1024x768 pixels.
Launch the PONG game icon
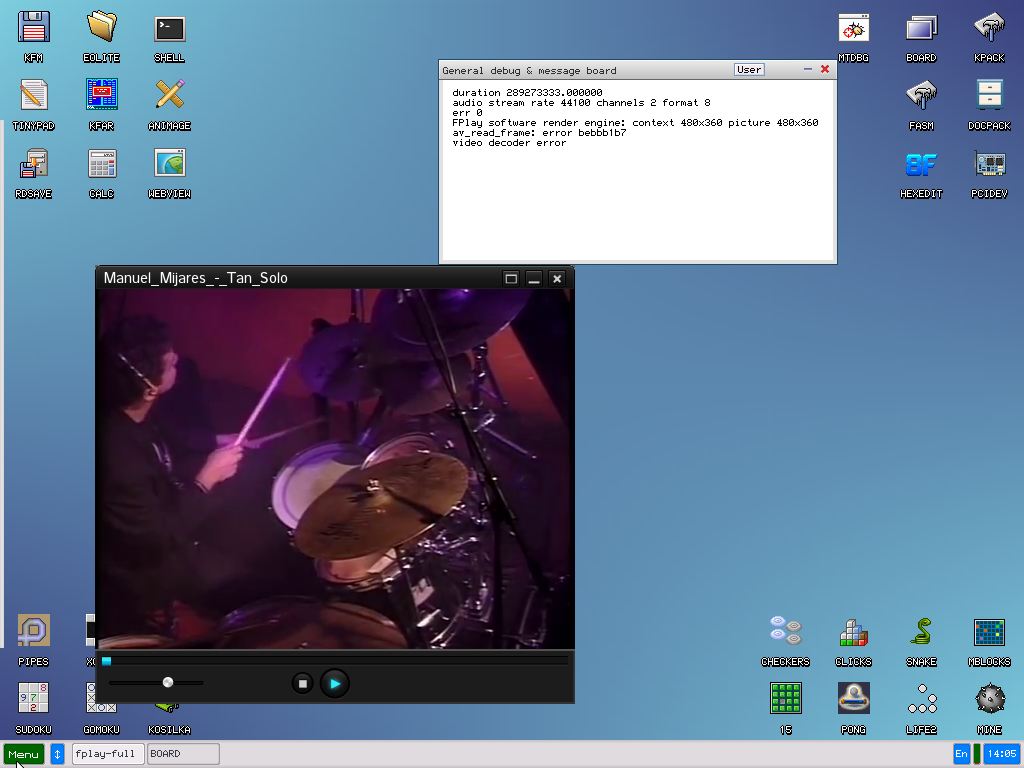[x=853, y=698]
